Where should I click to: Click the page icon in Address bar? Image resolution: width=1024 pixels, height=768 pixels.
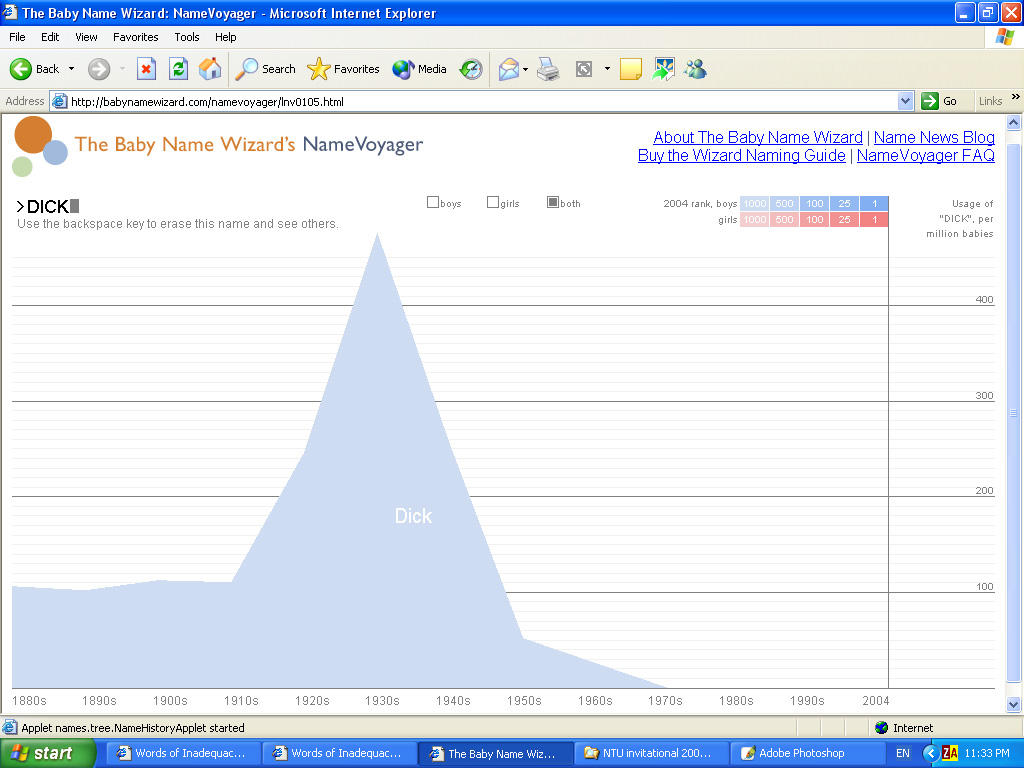[x=59, y=101]
